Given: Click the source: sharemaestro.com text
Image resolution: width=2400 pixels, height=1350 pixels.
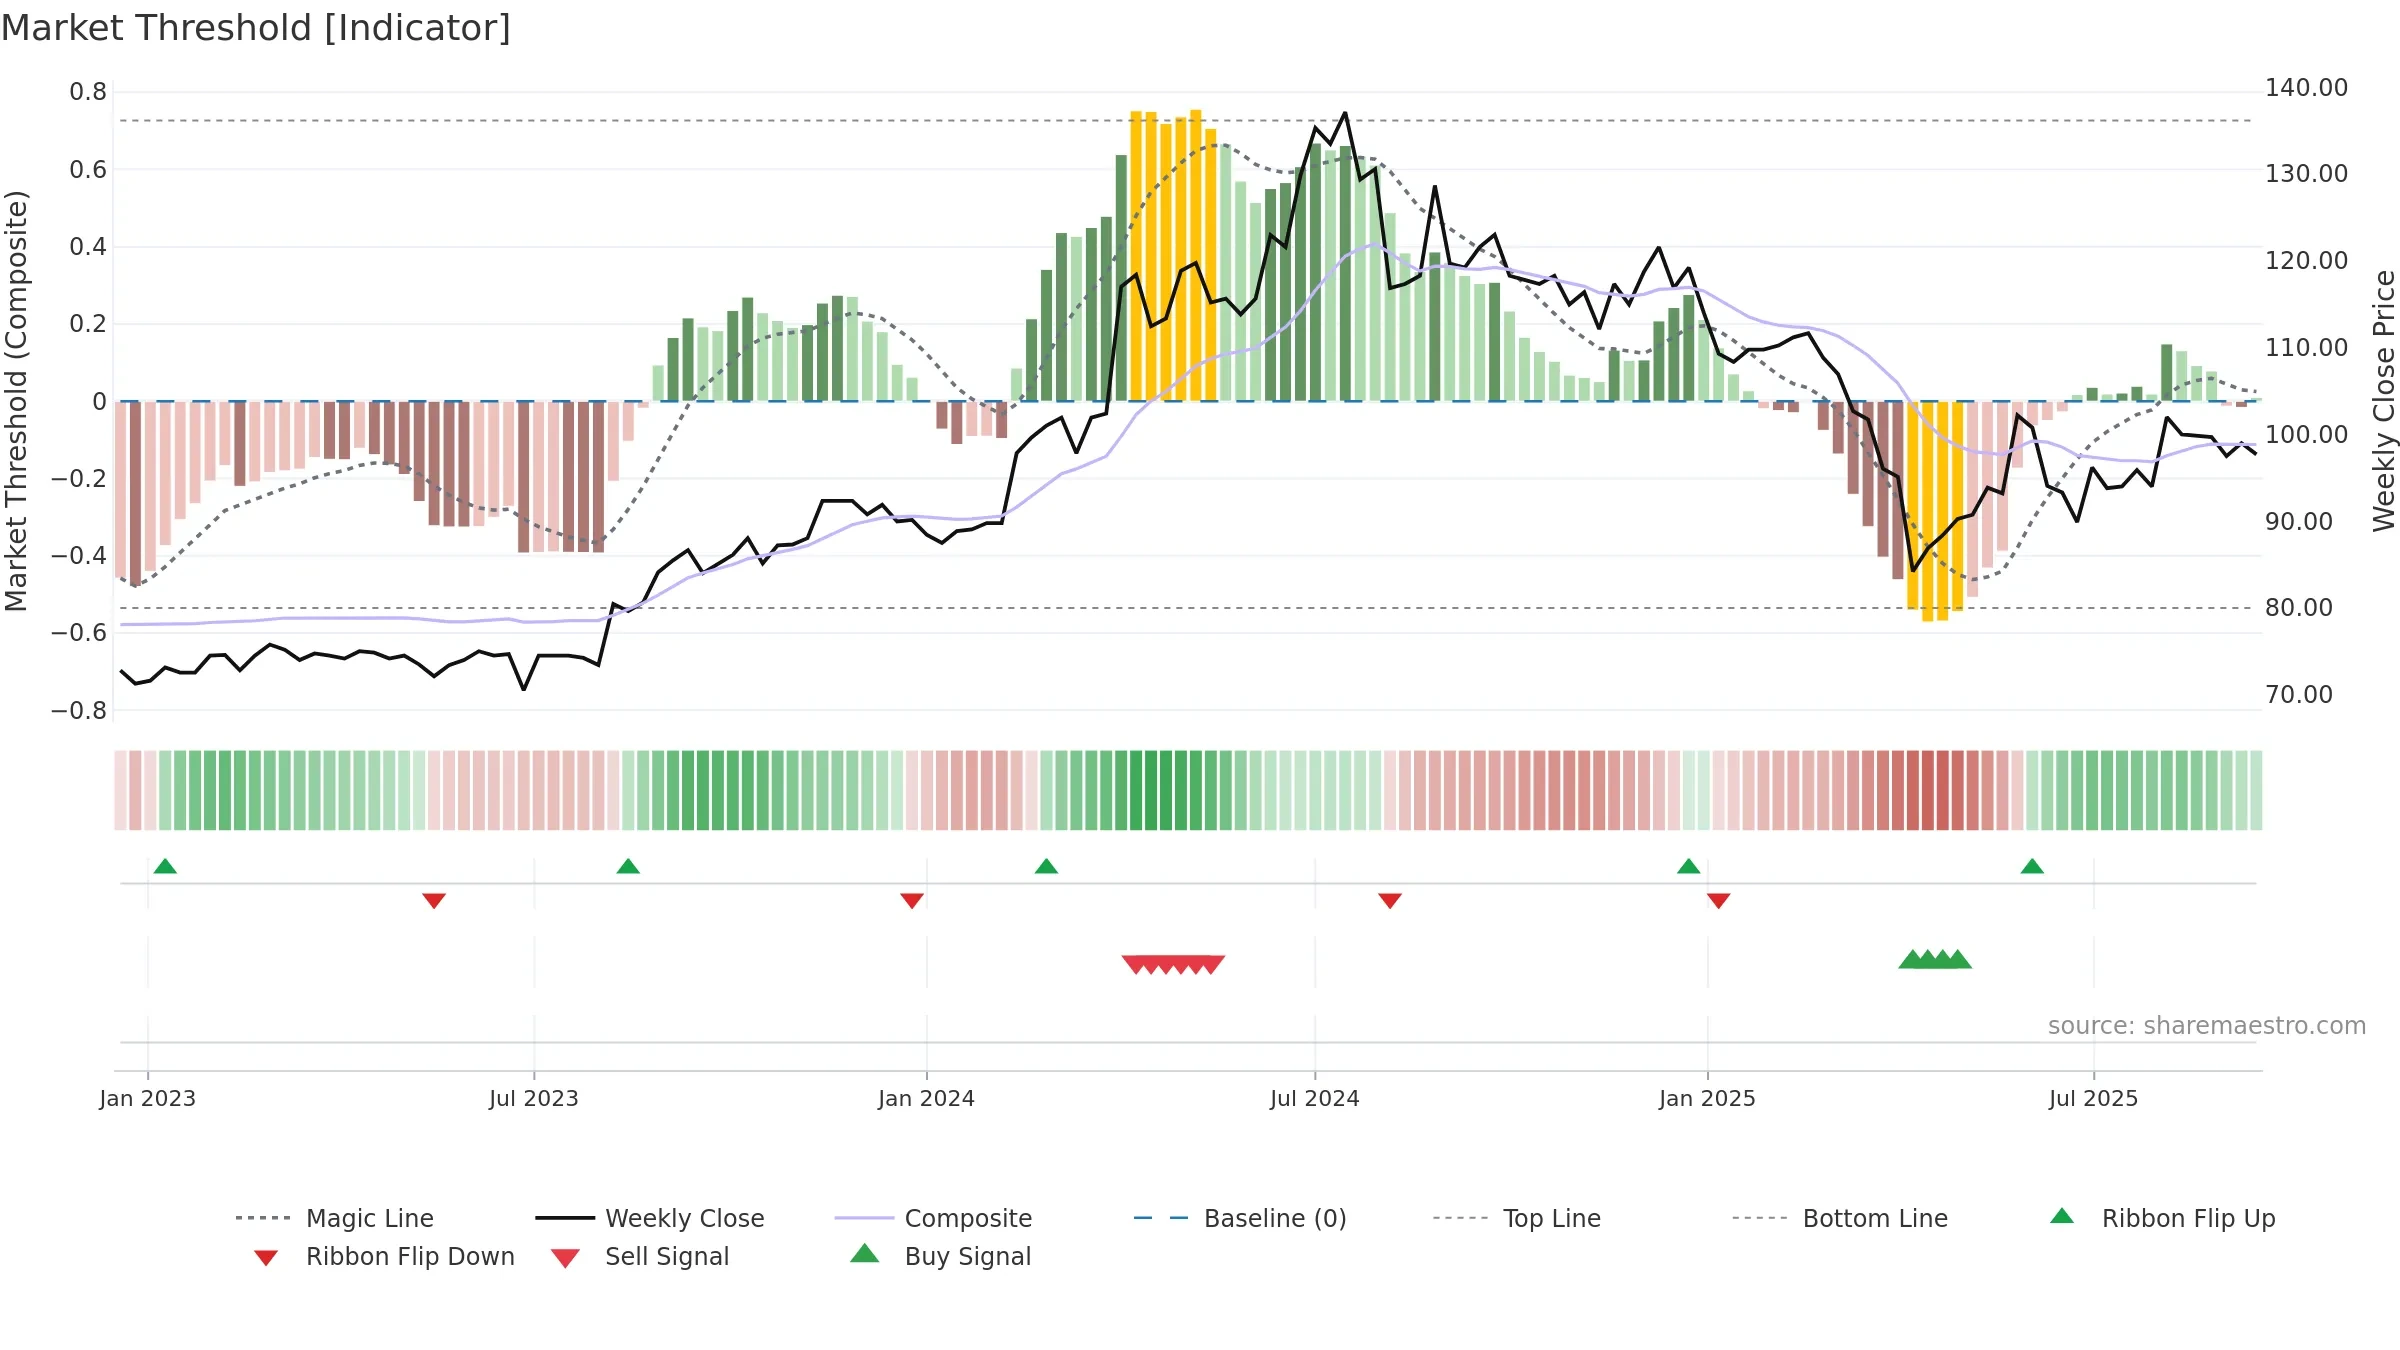Looking at the screenshot, I should click(x=2207, y=1026).
